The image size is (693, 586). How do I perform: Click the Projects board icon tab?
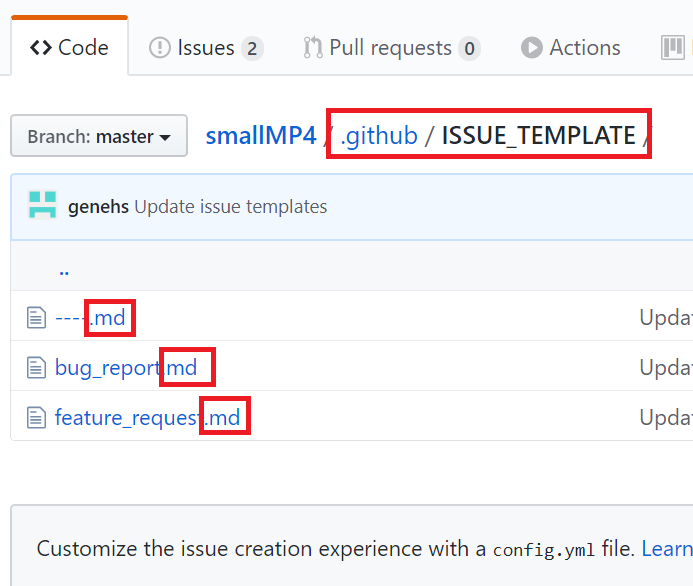[x=673, y=48]
